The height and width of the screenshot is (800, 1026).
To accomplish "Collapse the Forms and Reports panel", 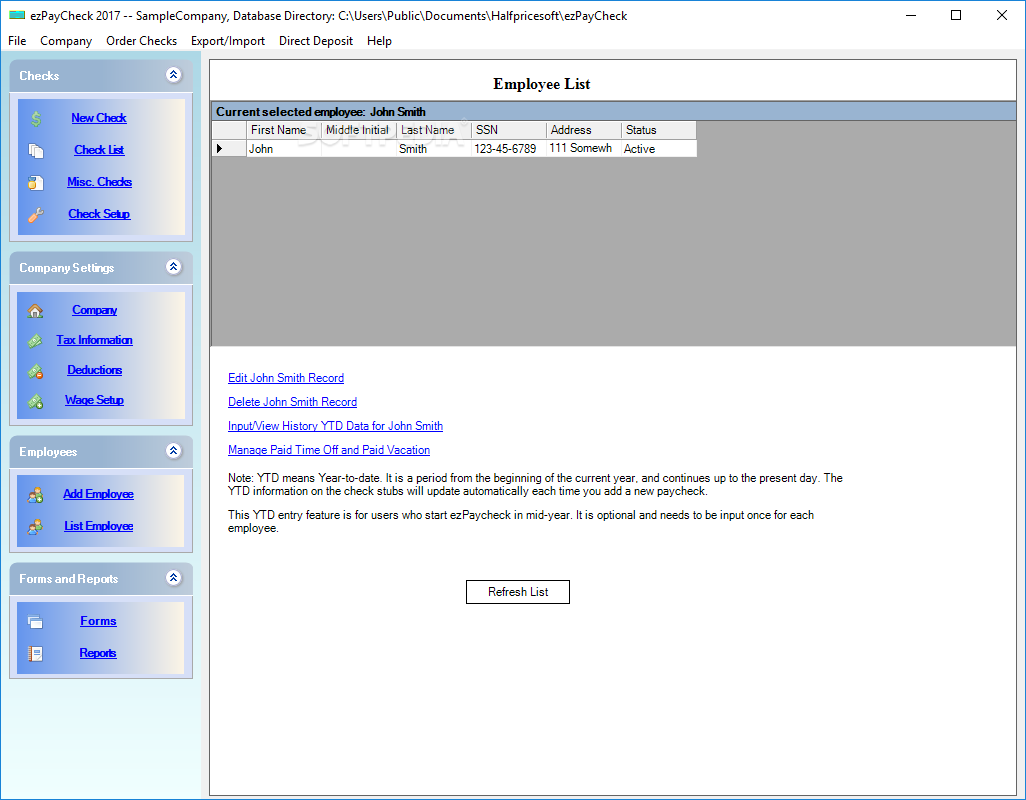I will coord(173,578).
